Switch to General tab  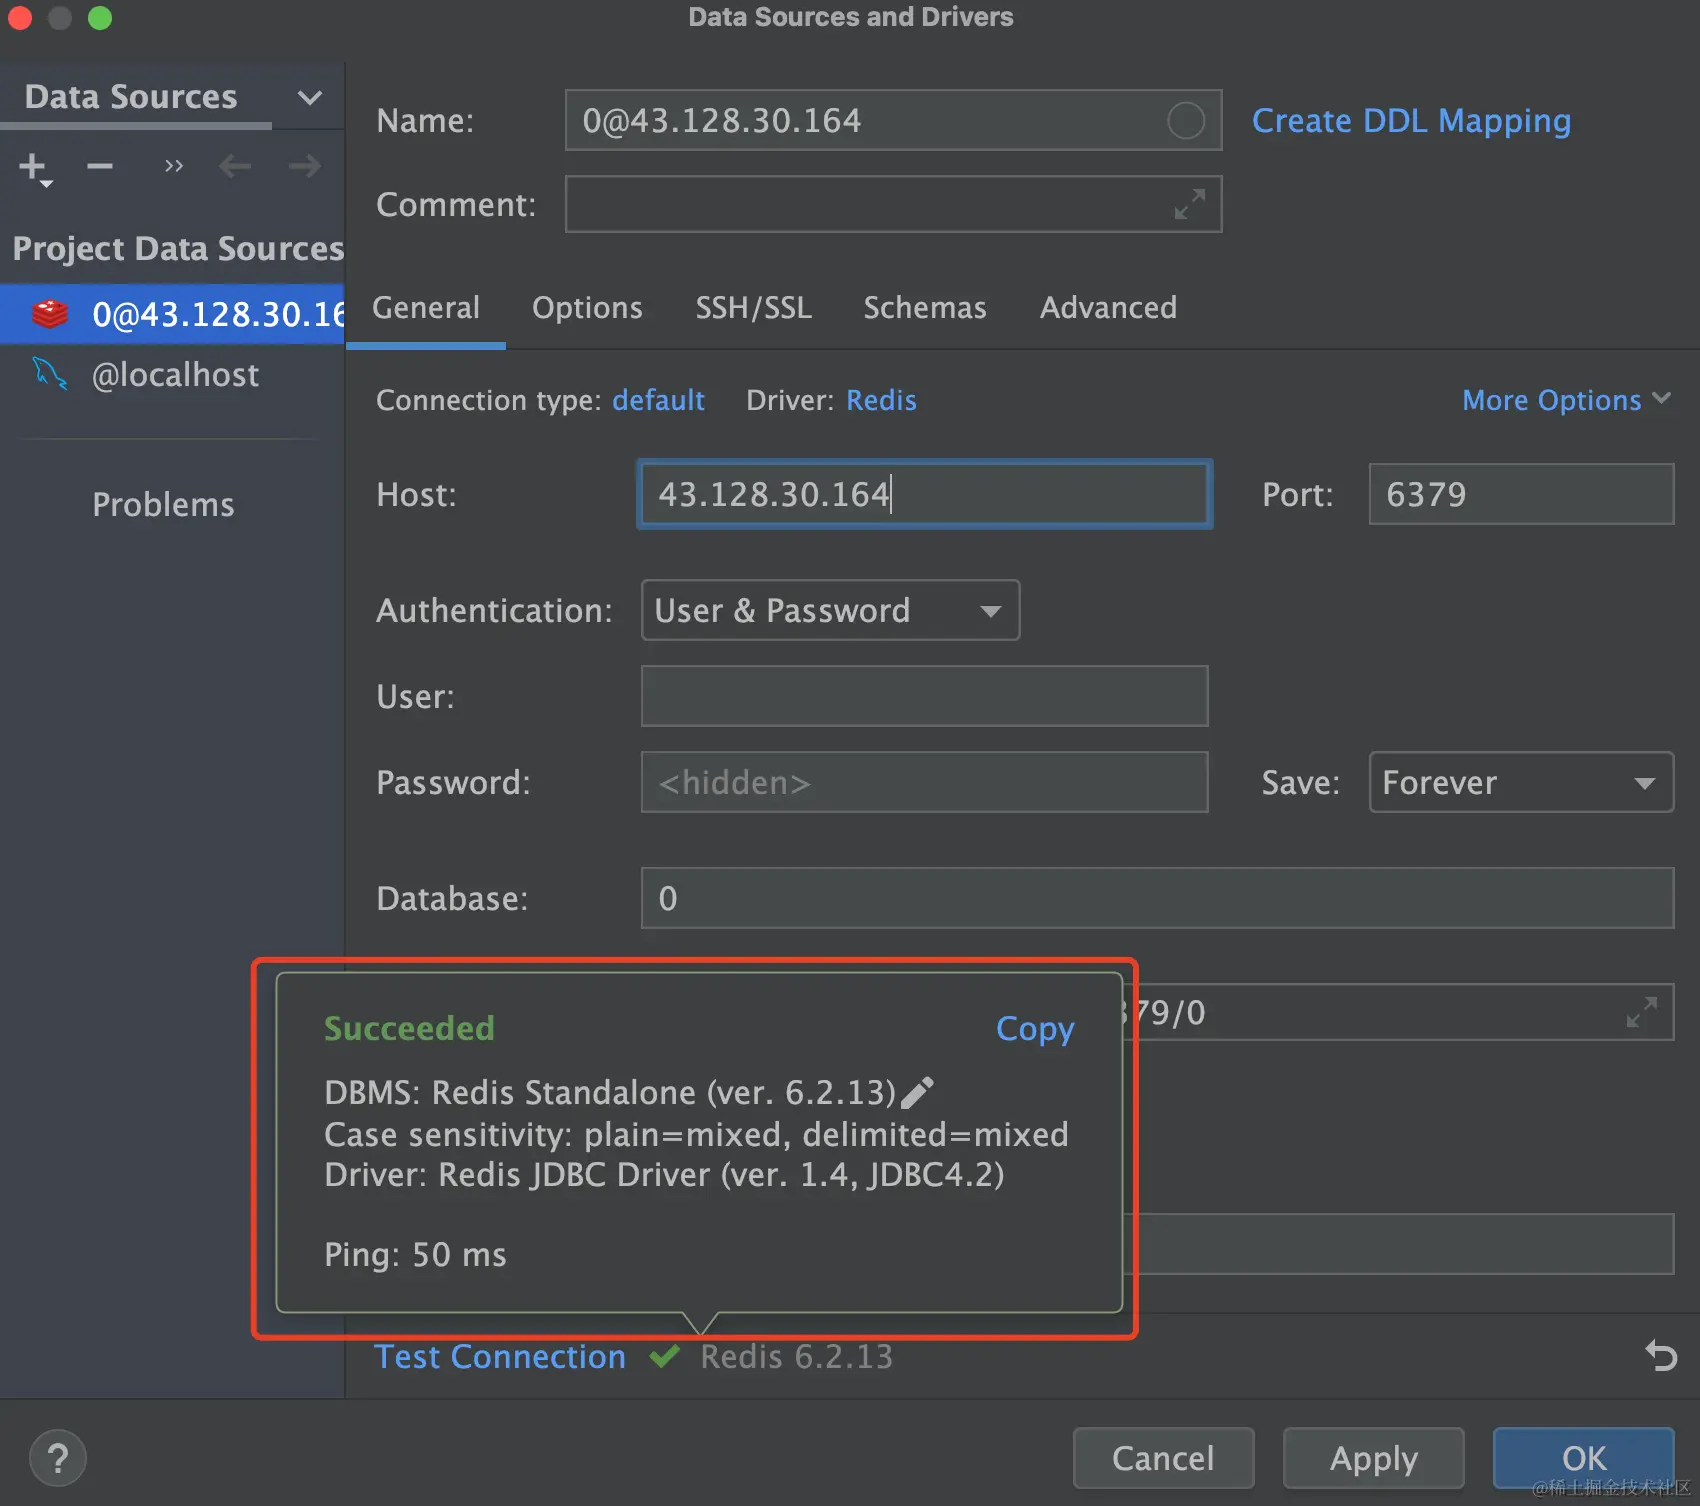(426, 308)
